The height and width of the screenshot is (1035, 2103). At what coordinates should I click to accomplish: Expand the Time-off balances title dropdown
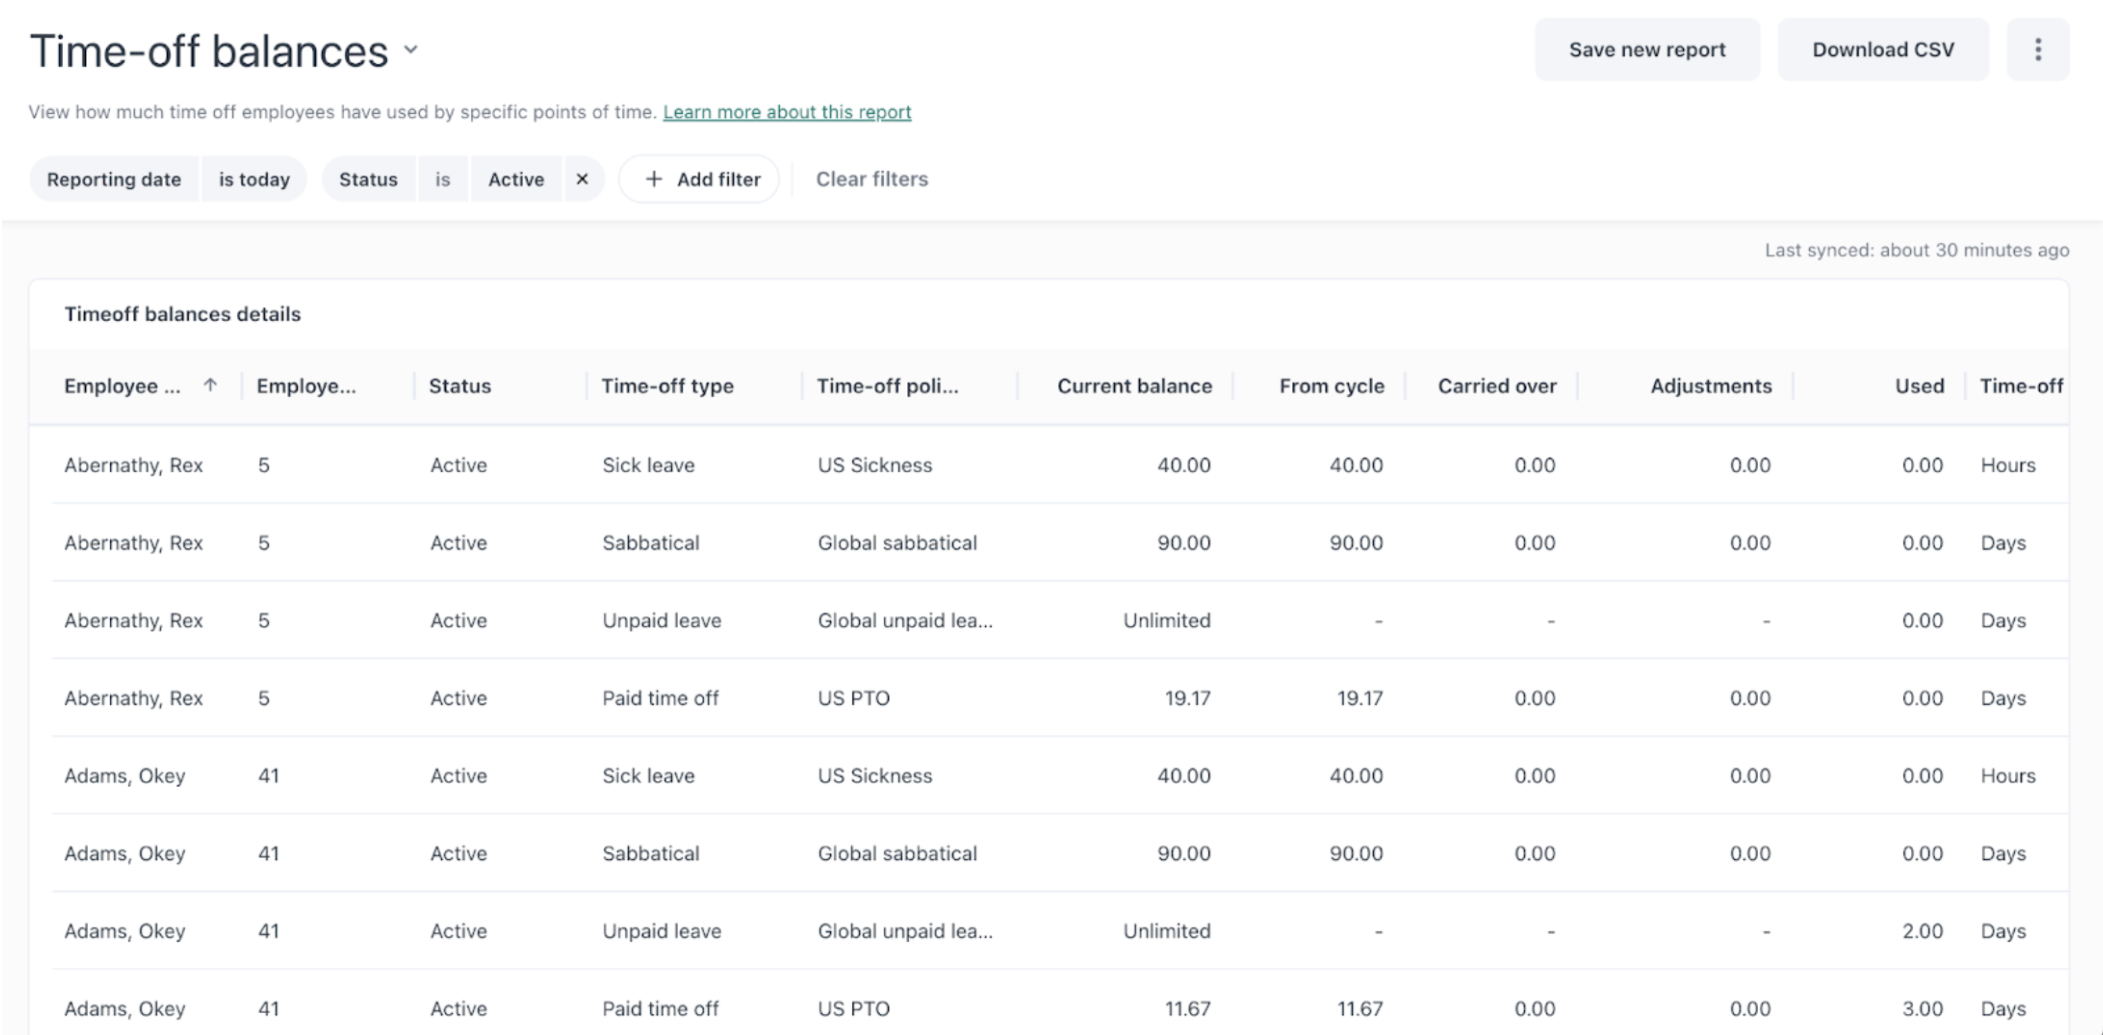410,50
